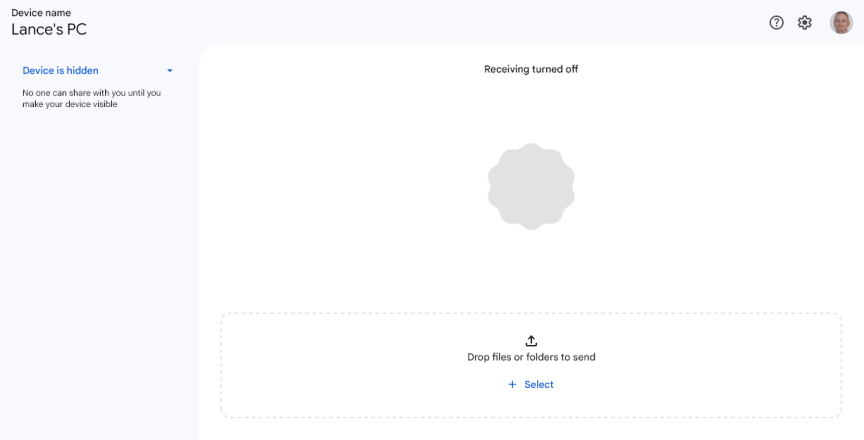
Task: Open the "Device is hidden" visibility menu
Action: pos(61,71)
